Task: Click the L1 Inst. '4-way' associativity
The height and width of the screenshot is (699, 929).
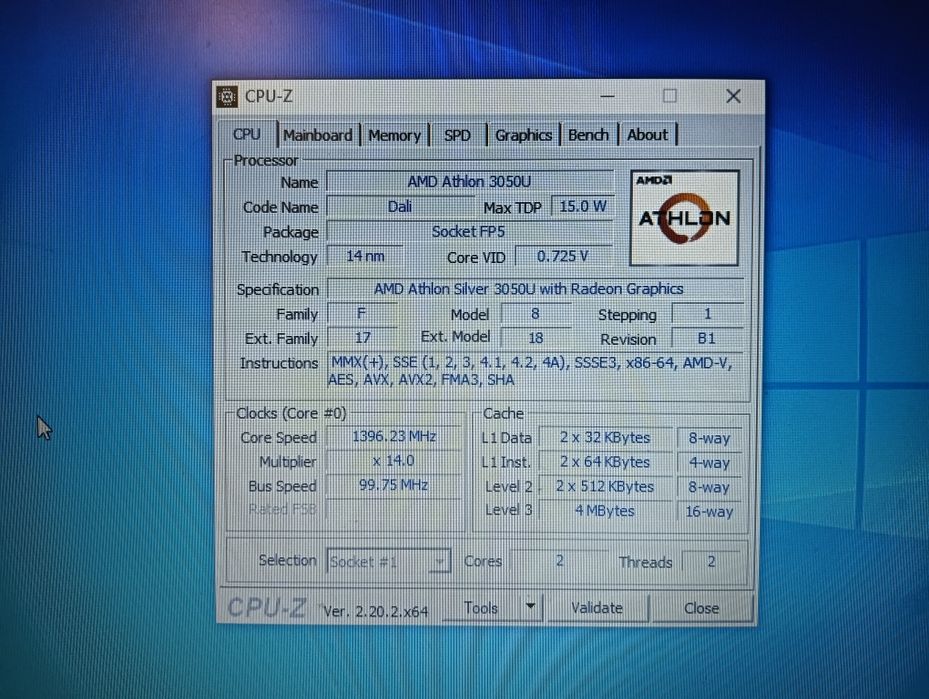Action: tap(709, 463)
